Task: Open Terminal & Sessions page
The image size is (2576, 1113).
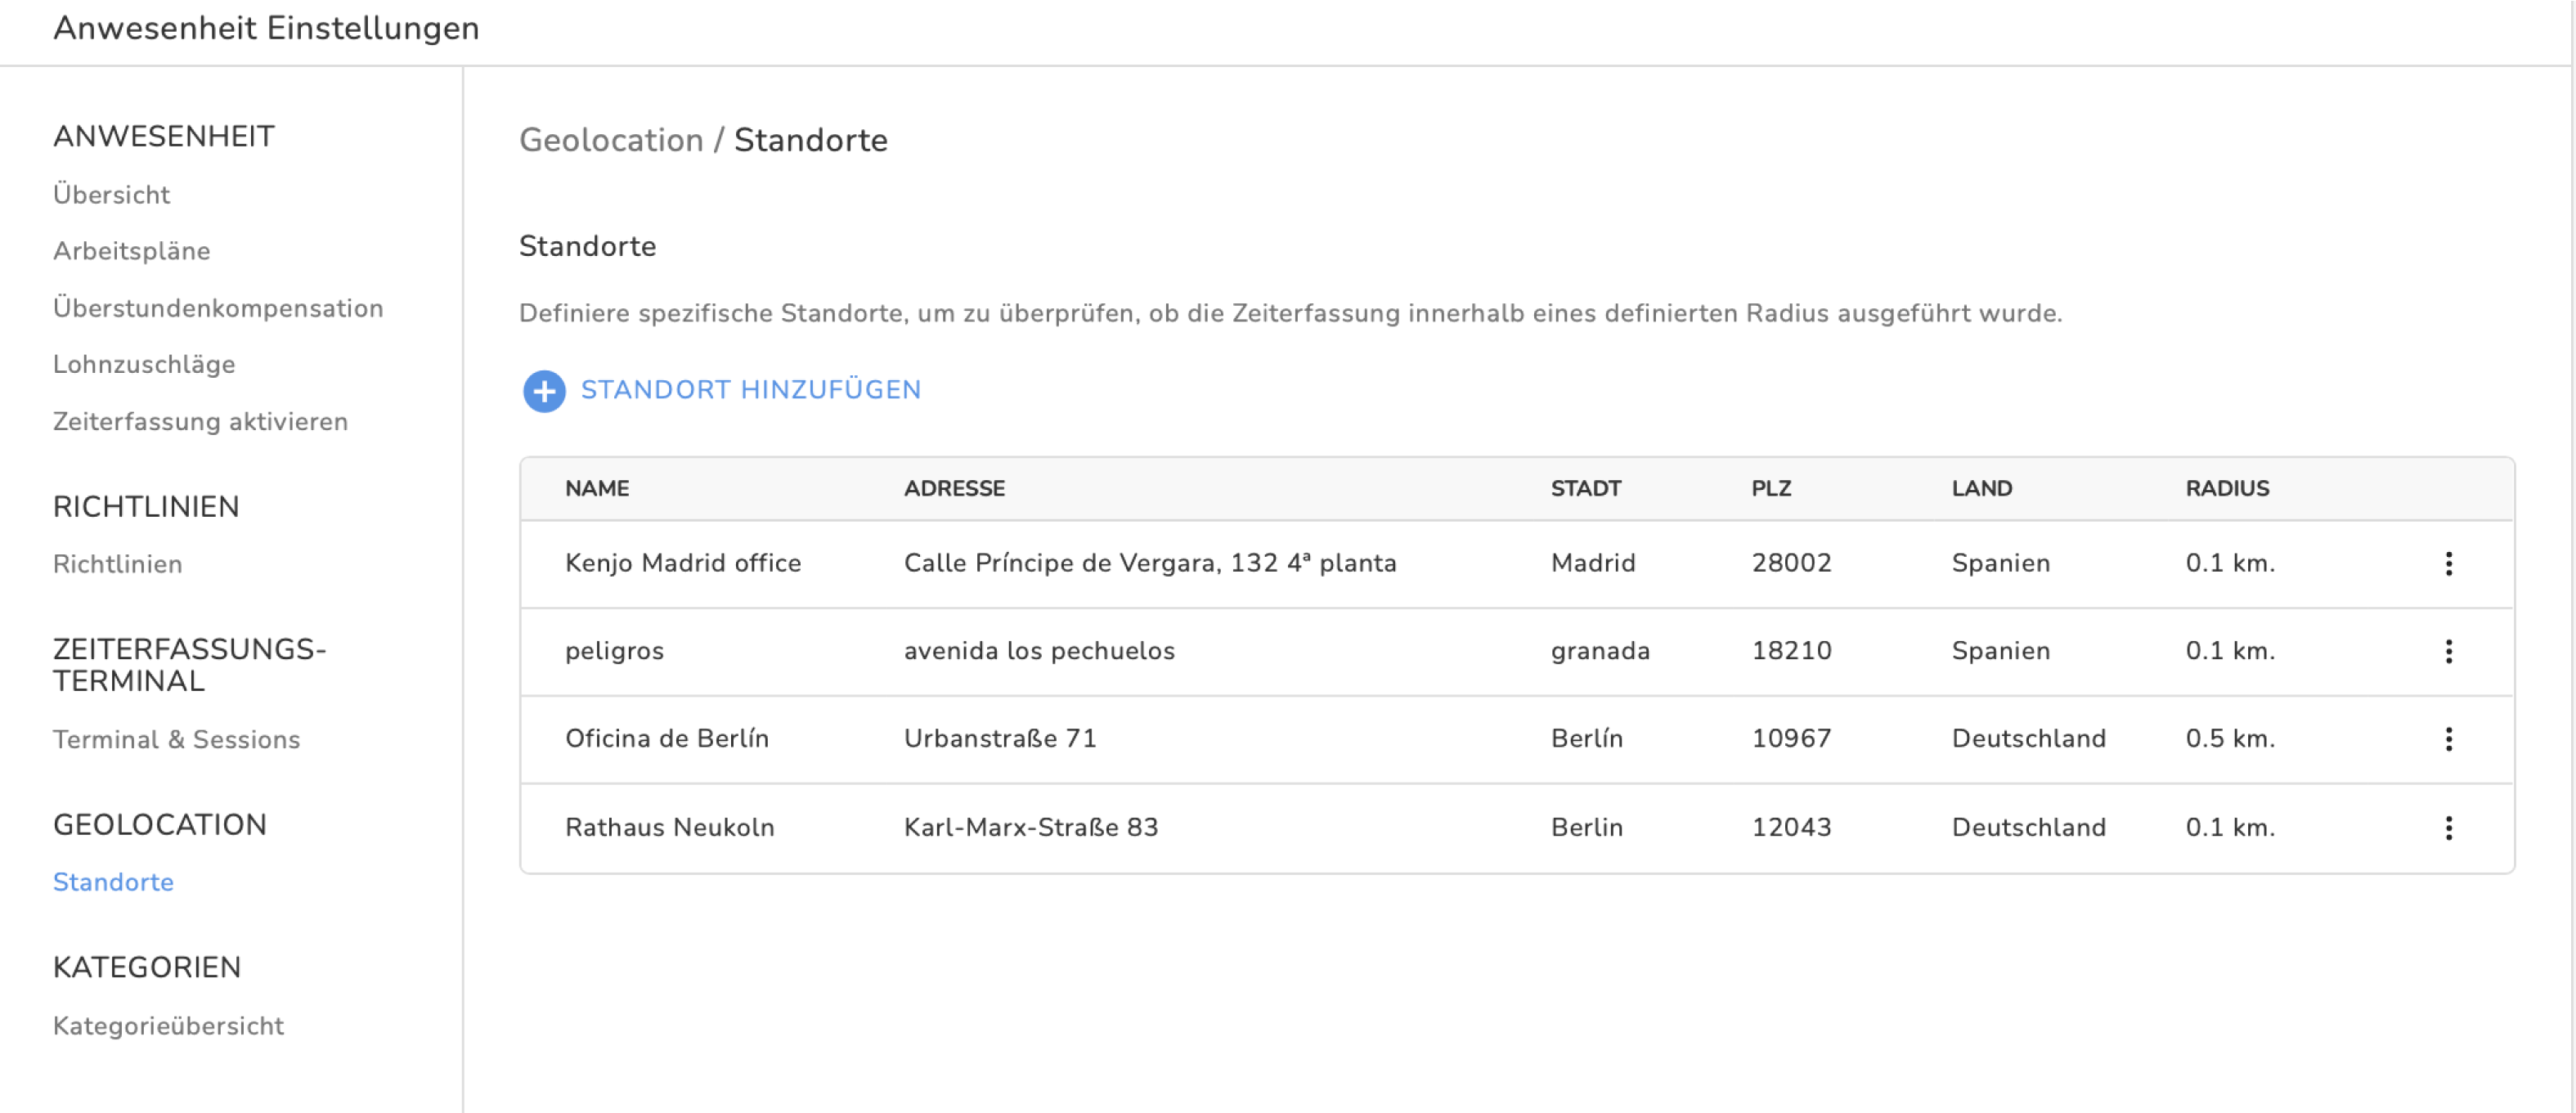Action: [x=176, y=739]
